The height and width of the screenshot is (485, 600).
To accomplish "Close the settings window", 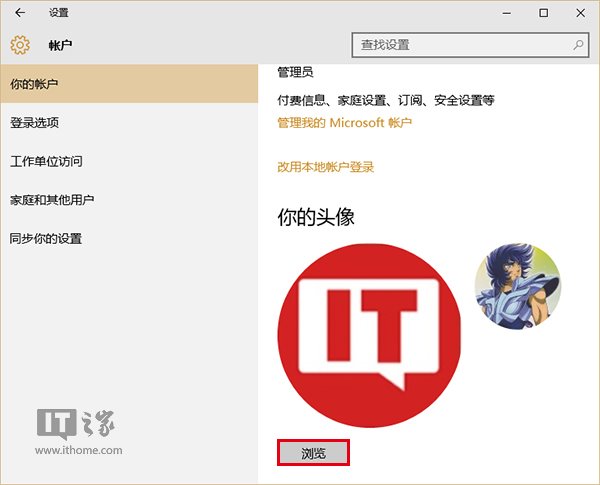I will click(x=580, y=13).
